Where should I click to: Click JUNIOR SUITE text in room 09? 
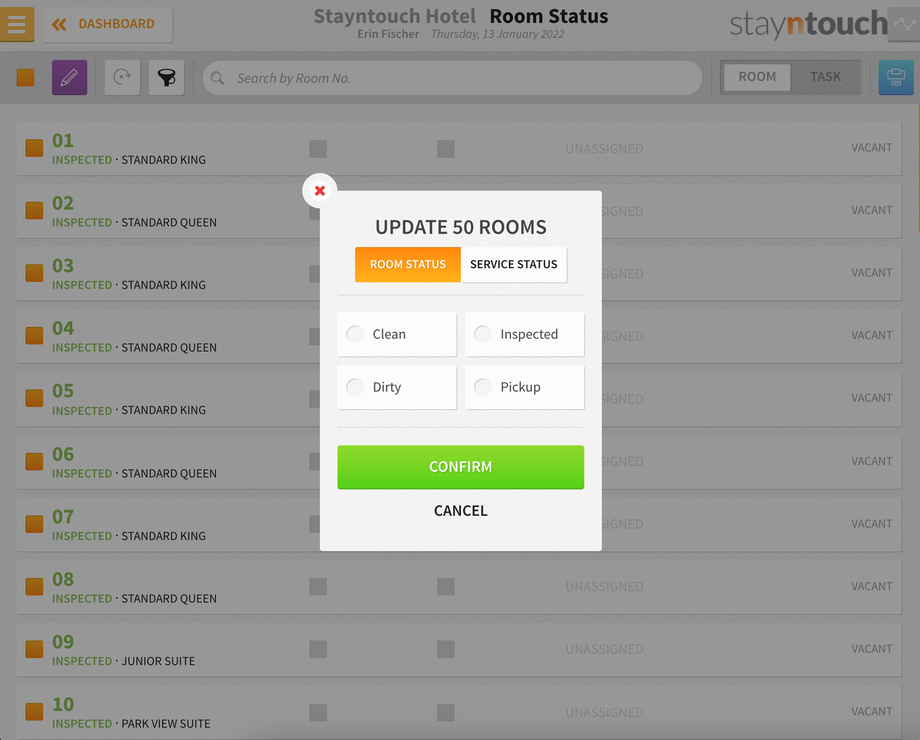click(158, 661)
